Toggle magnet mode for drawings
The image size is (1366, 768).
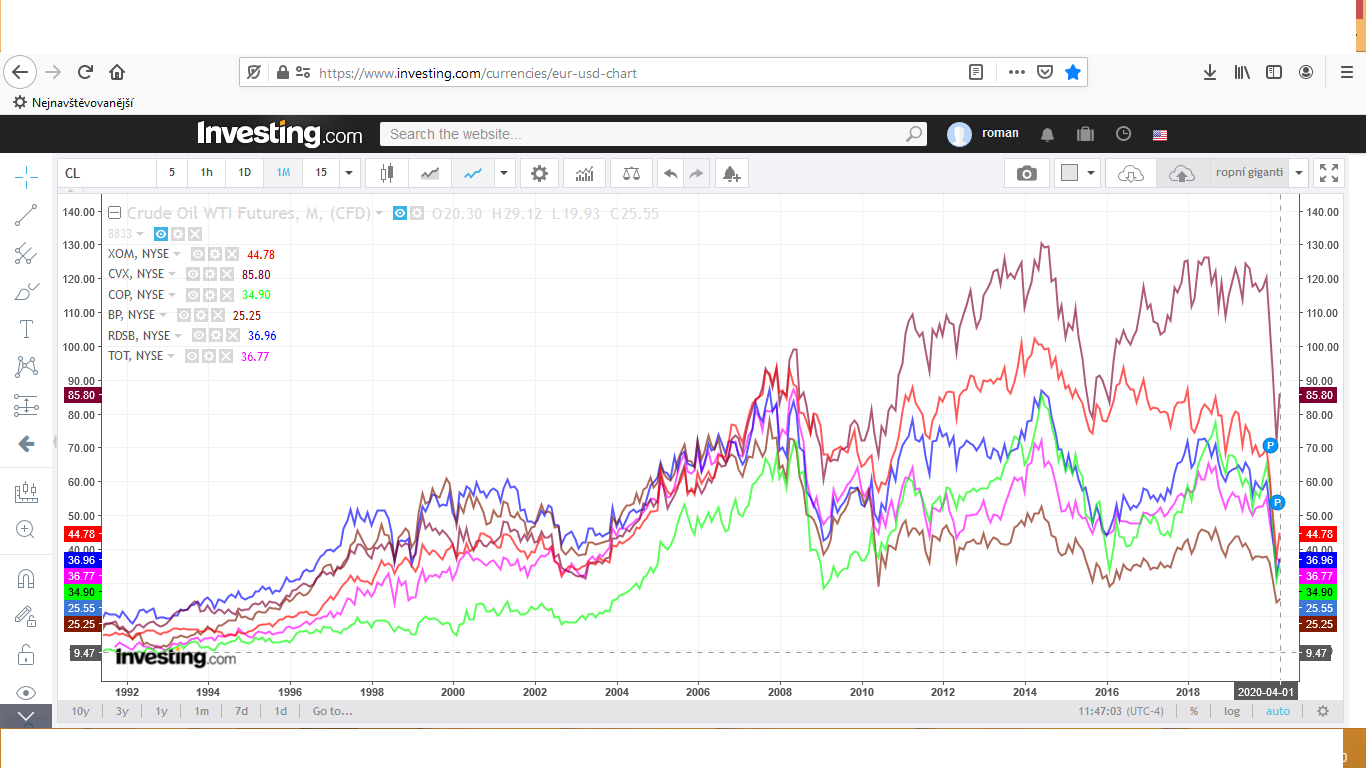tap(26, 579)
